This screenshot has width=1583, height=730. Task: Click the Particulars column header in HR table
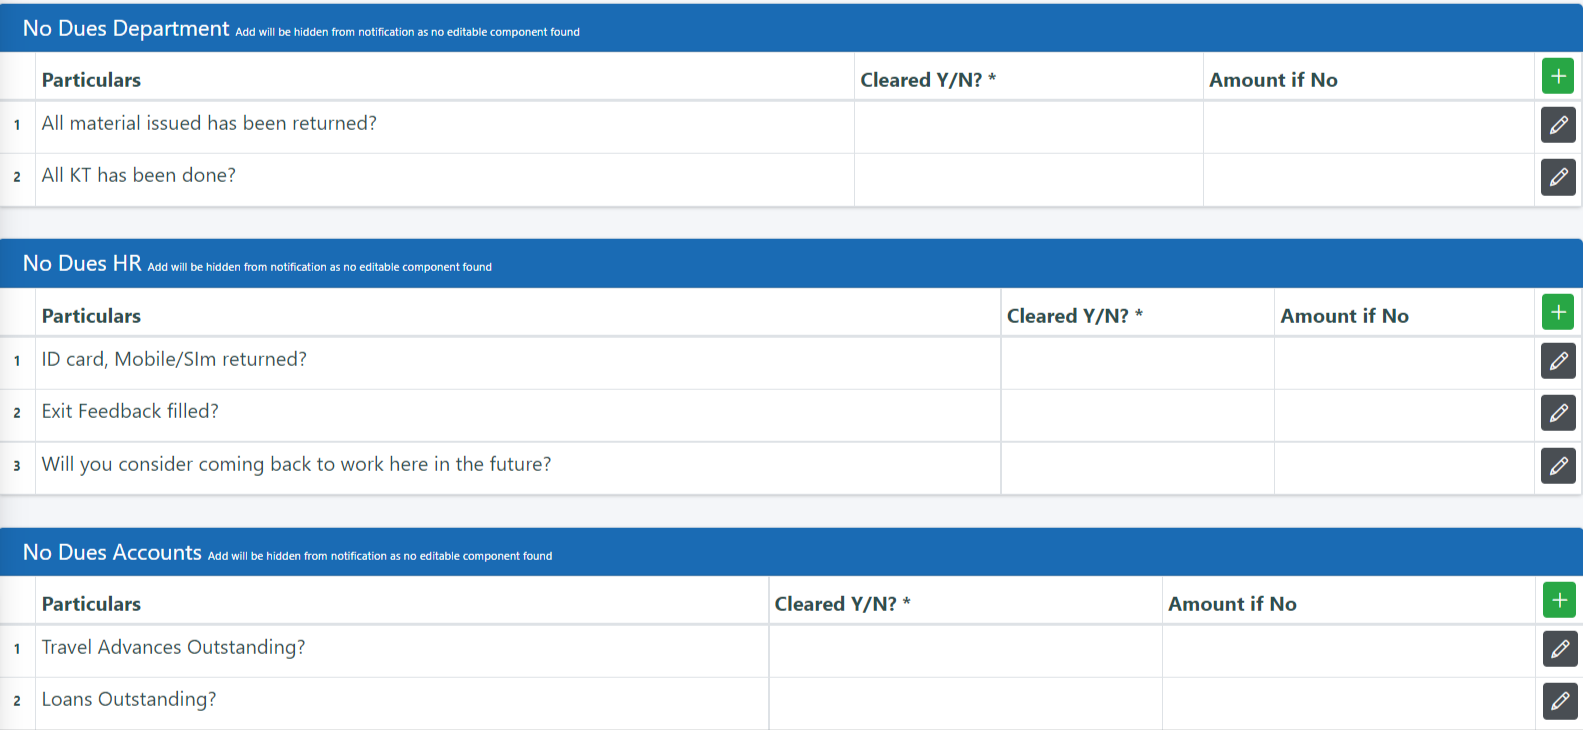(x=91, y=316)
